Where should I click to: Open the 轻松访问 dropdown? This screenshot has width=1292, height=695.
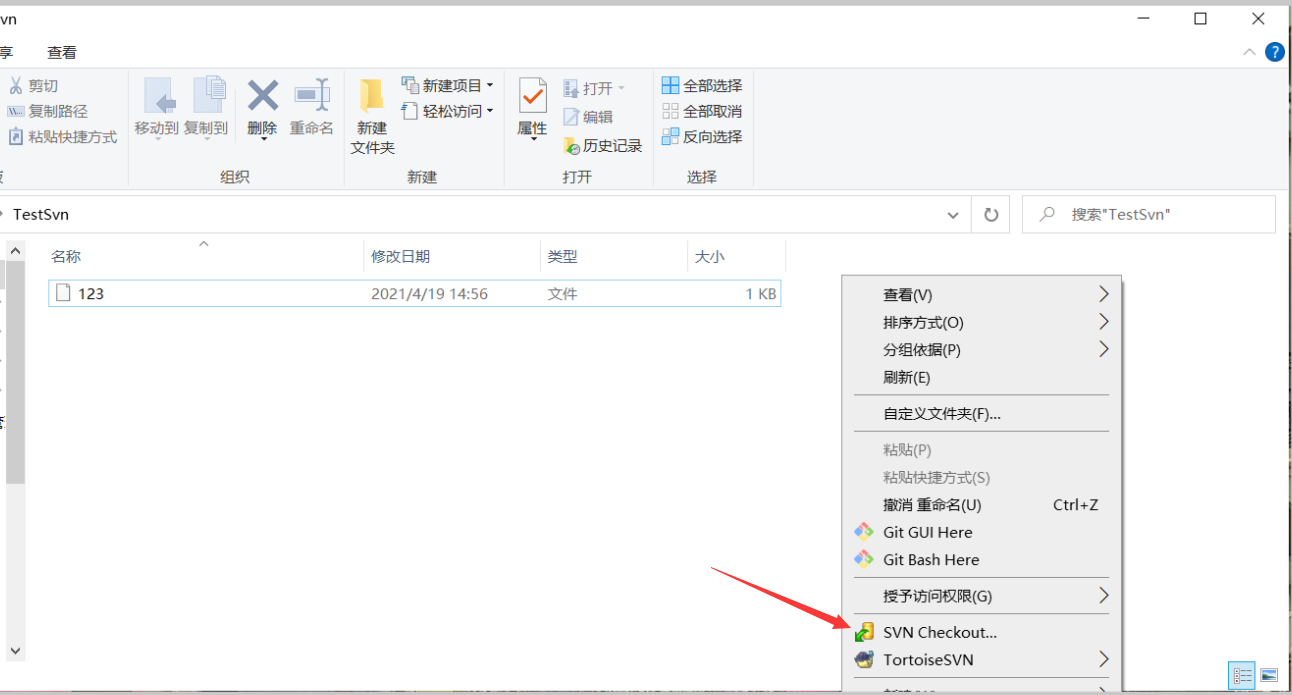pyautogui.click(x=447, y=111)
